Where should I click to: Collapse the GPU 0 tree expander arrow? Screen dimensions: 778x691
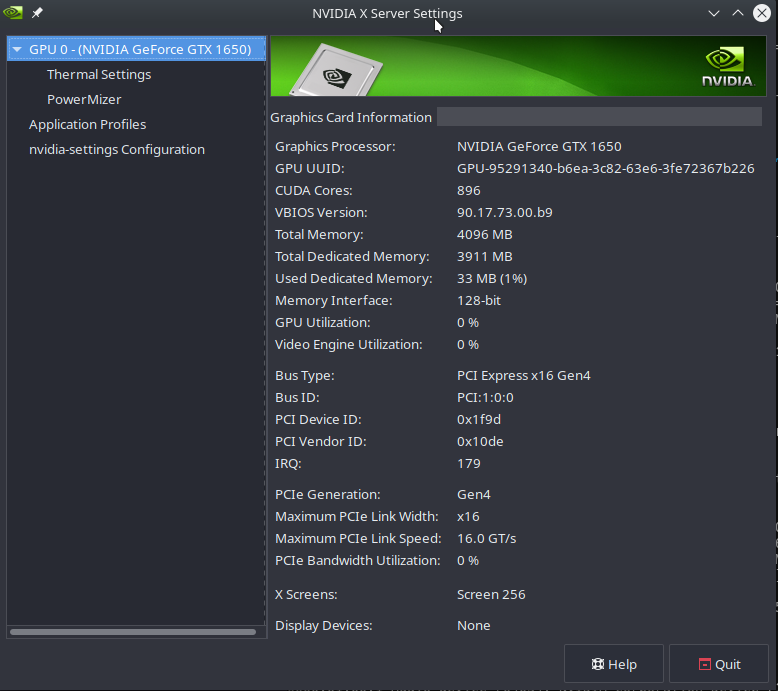pyautogui.click(x=17, y=50)
